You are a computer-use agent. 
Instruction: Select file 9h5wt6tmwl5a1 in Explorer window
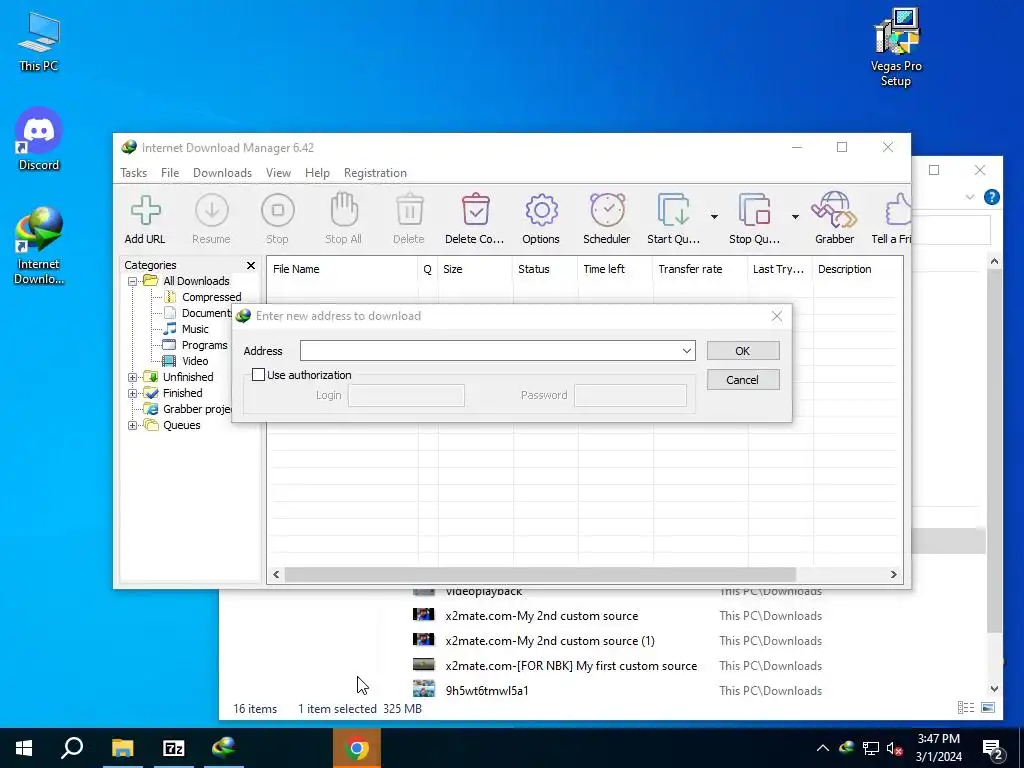487,691
